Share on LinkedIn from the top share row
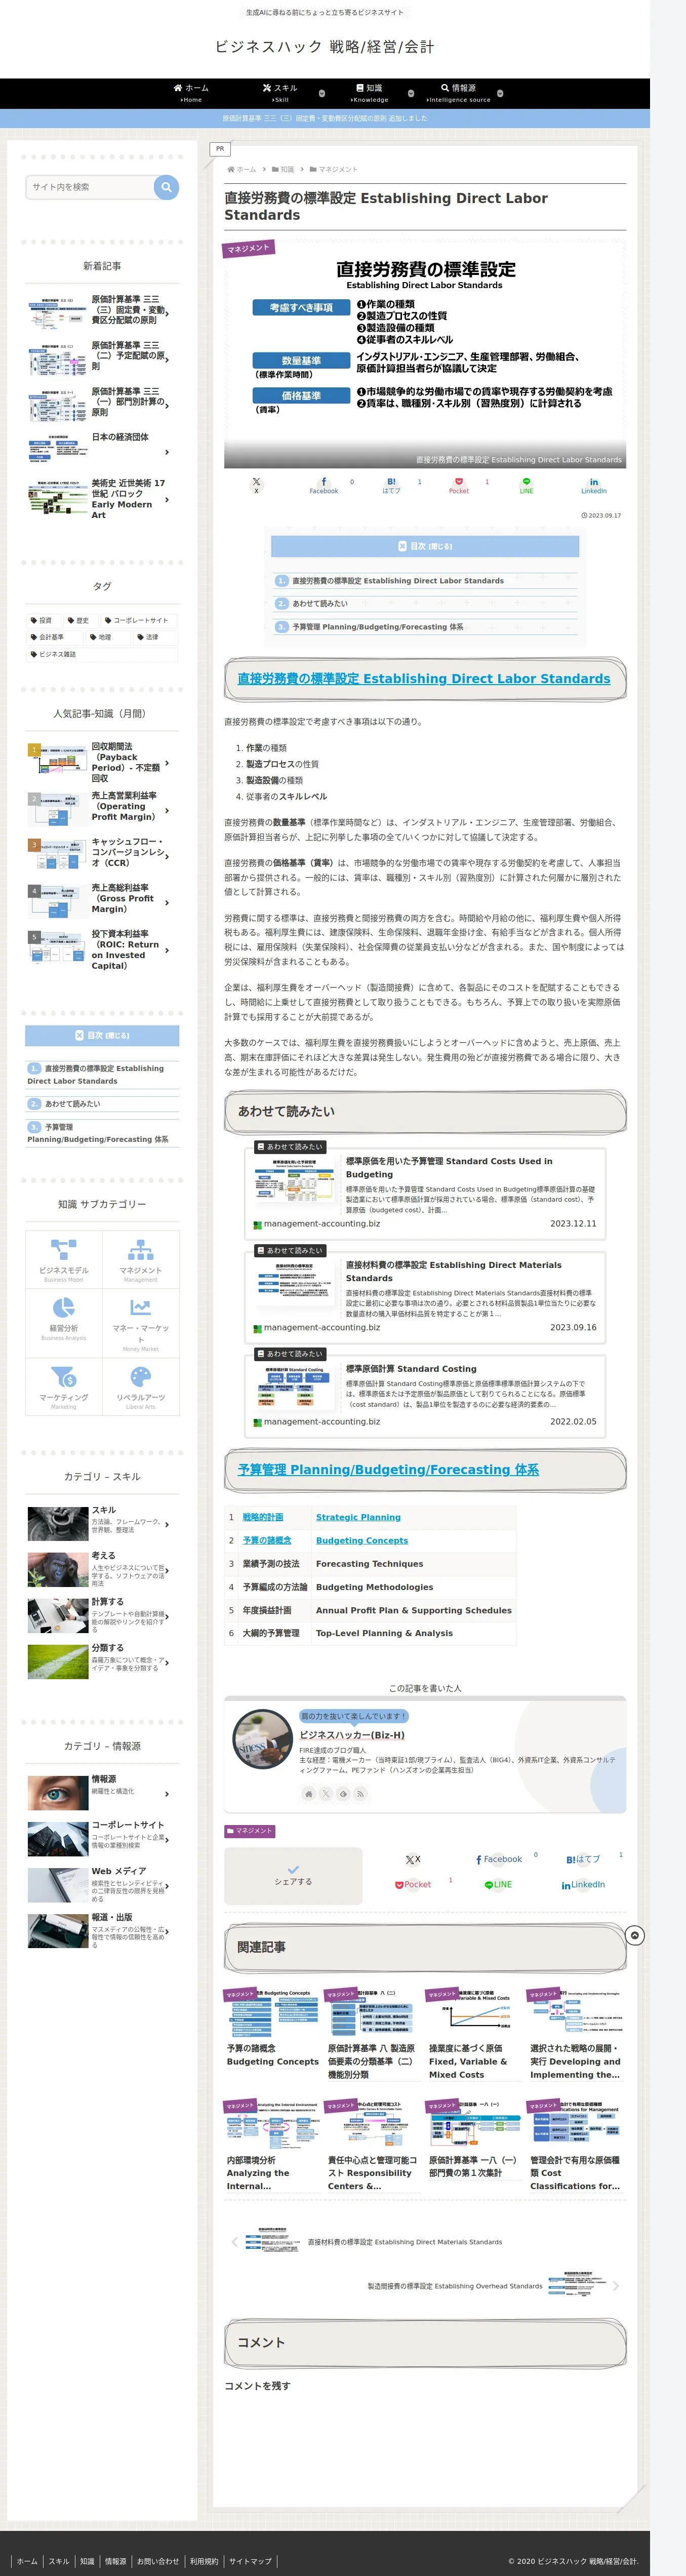The width and height of the screenshot is (686, 2576). click(x=594, y=485)
